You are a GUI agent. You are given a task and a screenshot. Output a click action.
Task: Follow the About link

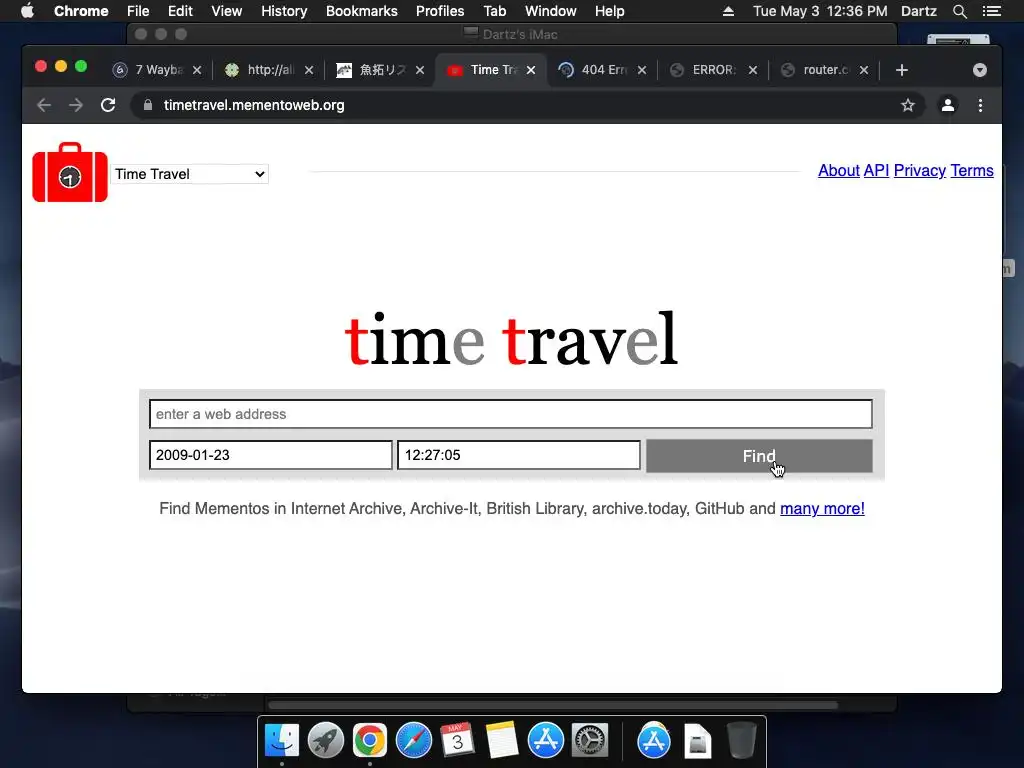tap(839, 170)
